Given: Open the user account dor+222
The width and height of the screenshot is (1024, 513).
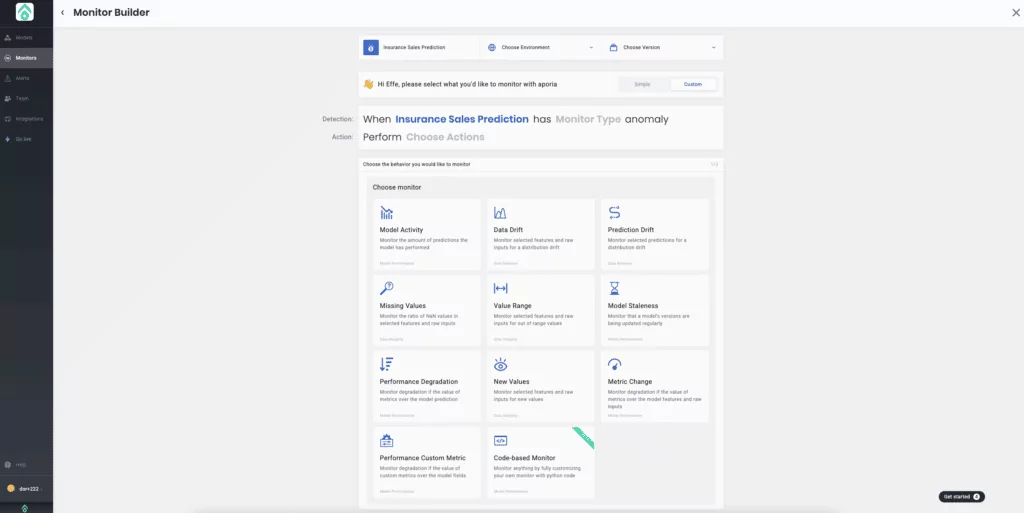Looking at the screenshot, I should point(26,488).
